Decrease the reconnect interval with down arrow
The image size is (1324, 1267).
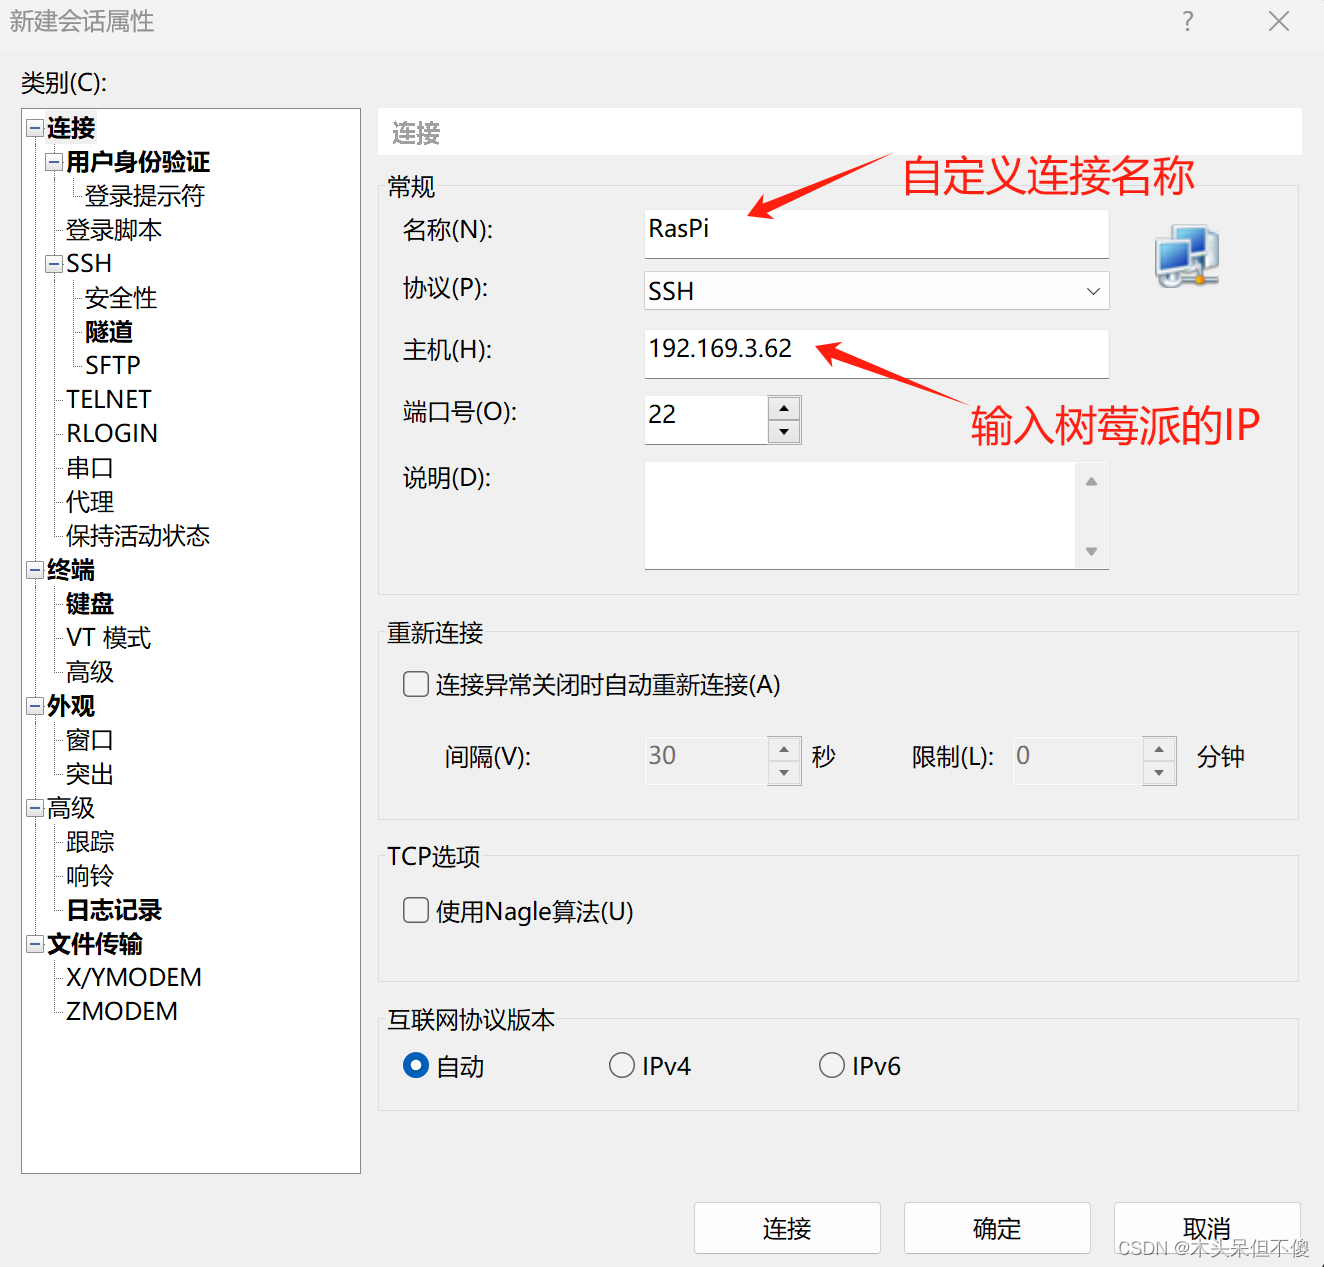tap(785, 772)
